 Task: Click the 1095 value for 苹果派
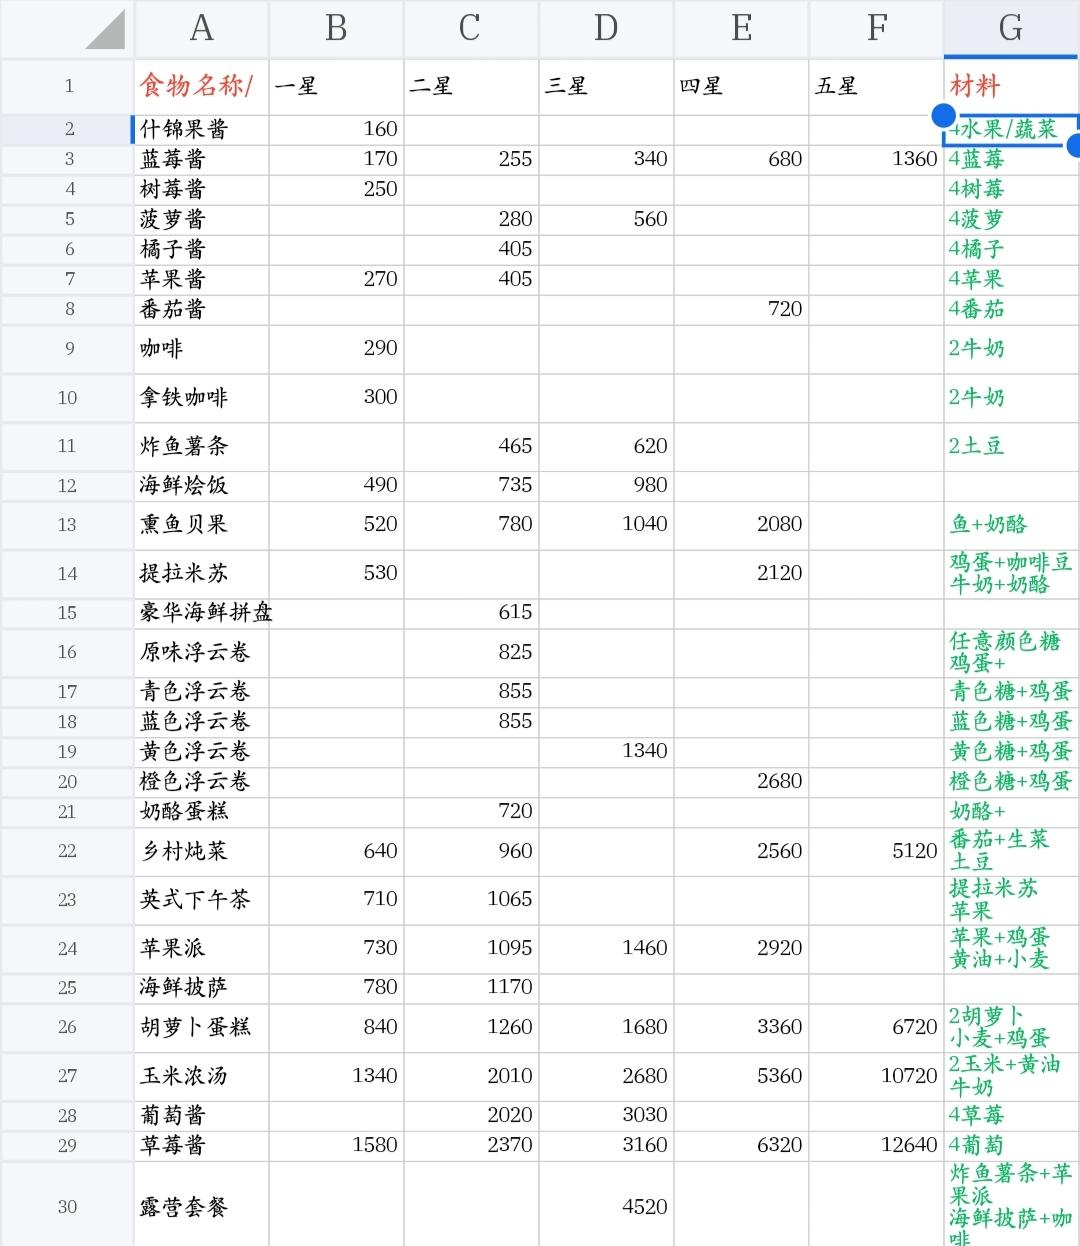point(471,949)
